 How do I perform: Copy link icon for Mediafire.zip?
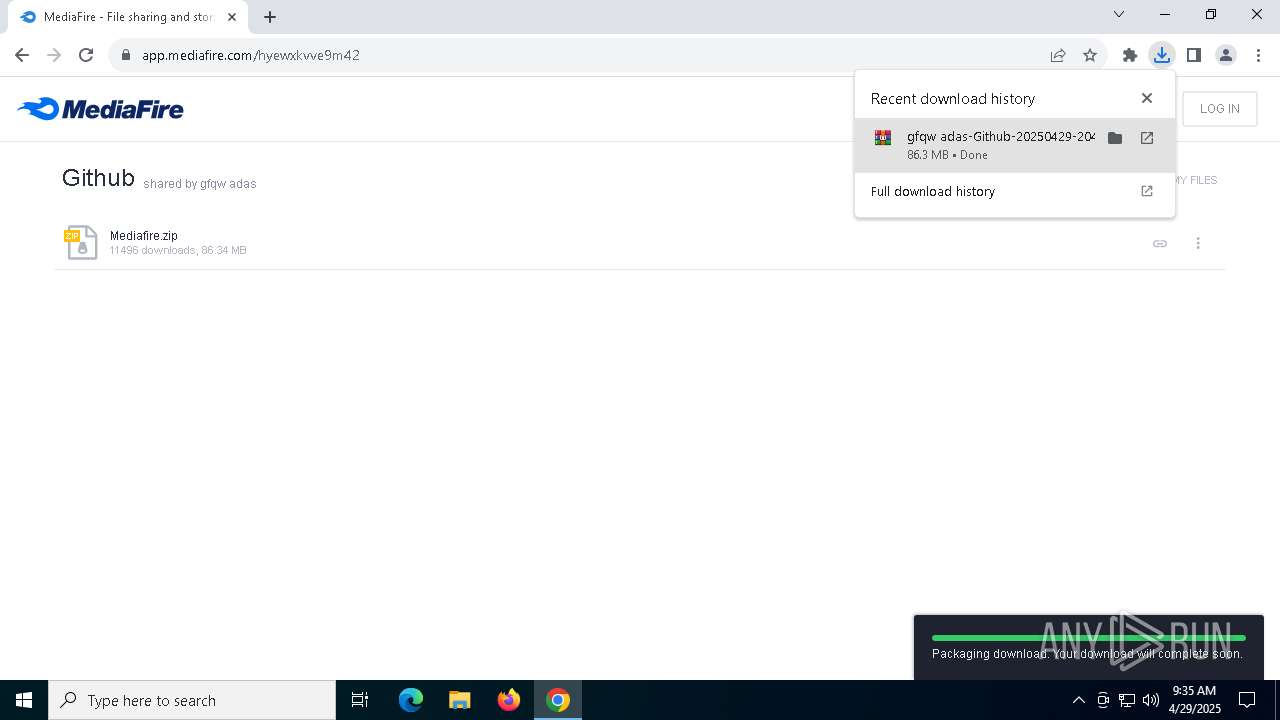coord(1160,243)
